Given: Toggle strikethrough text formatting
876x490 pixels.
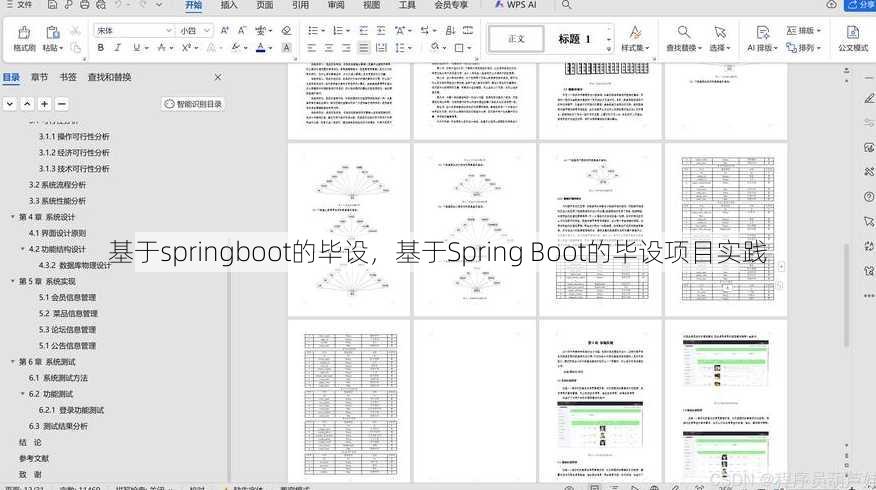Looking at the screenshot, I should coord(161,48).
